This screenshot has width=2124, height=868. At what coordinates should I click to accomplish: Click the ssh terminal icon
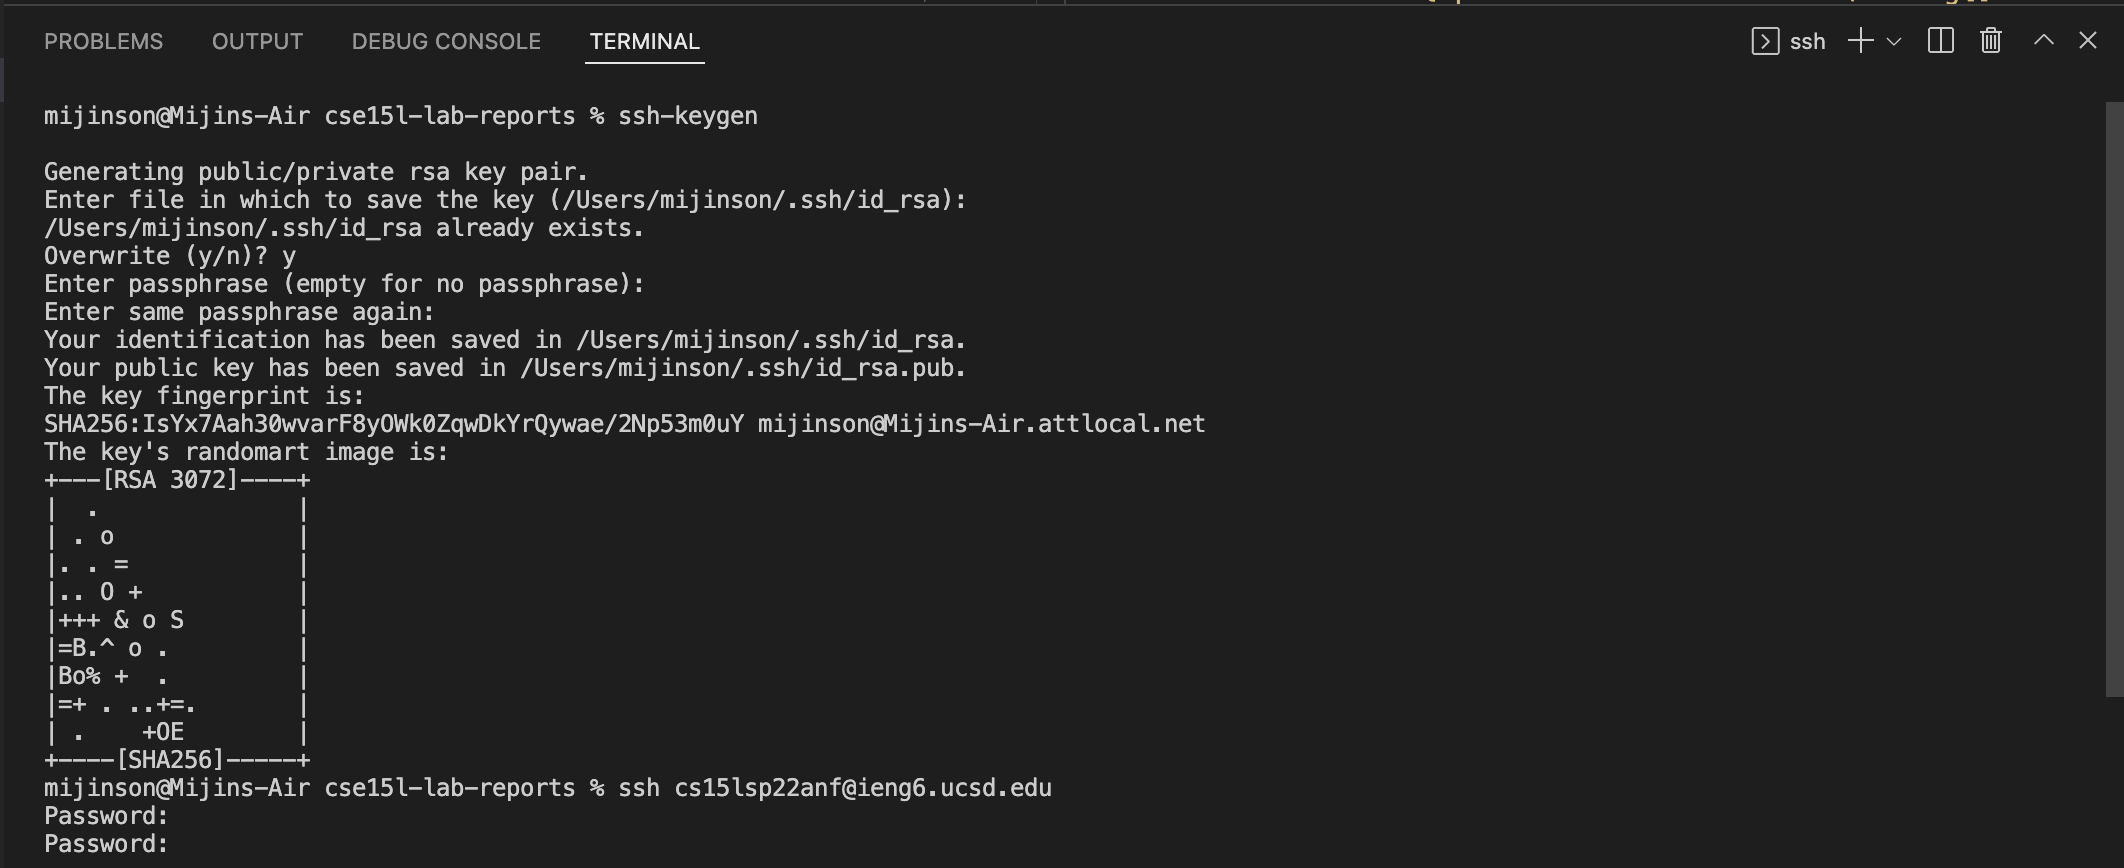(x=1765, y=41)
